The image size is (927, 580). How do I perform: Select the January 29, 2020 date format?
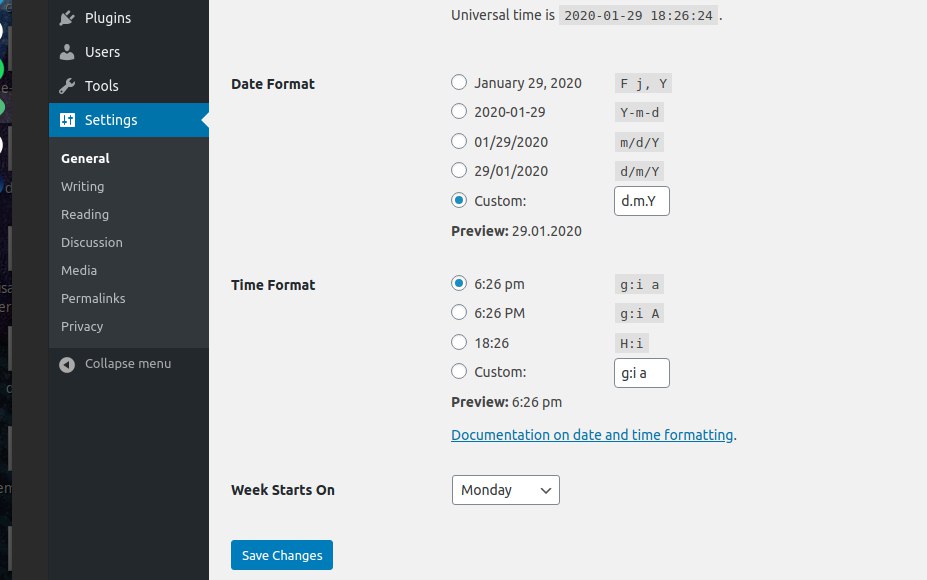pyautogui.click(x=459, y=82)
